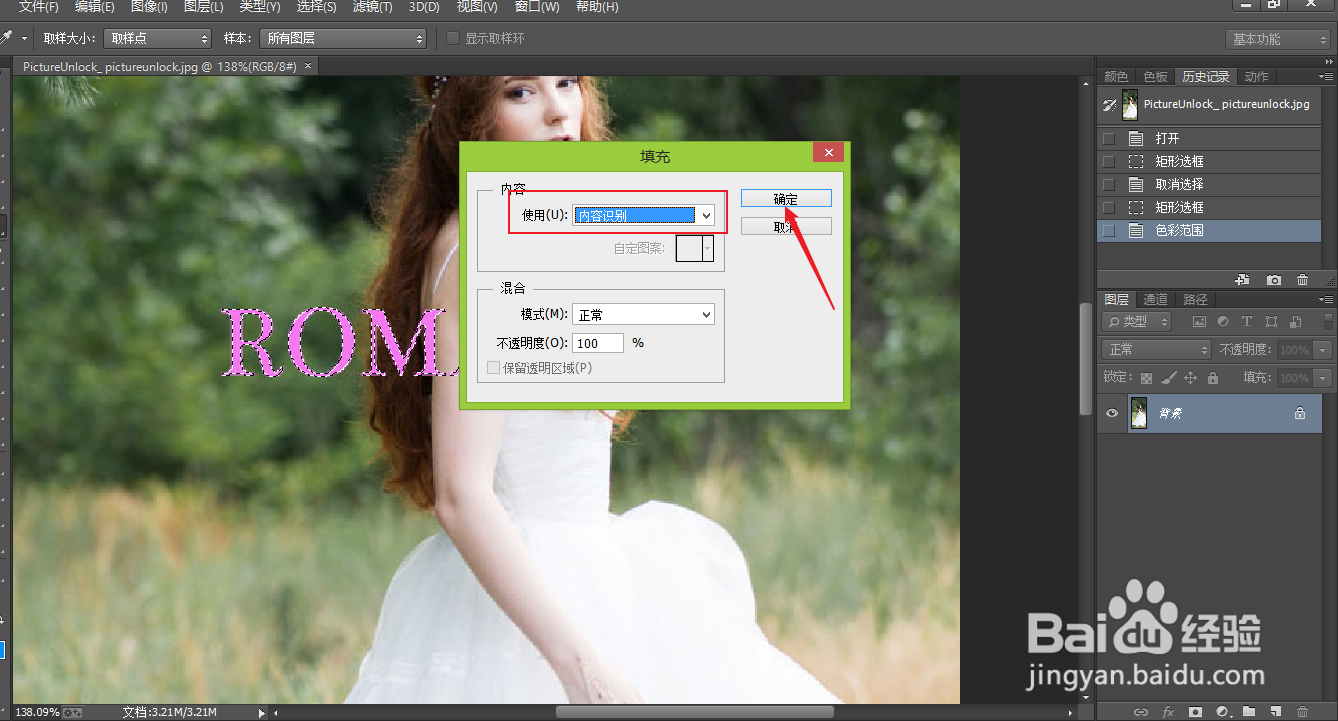
Task: Lock all with the padlock in the Lock row
Action: pos(1212,378)
